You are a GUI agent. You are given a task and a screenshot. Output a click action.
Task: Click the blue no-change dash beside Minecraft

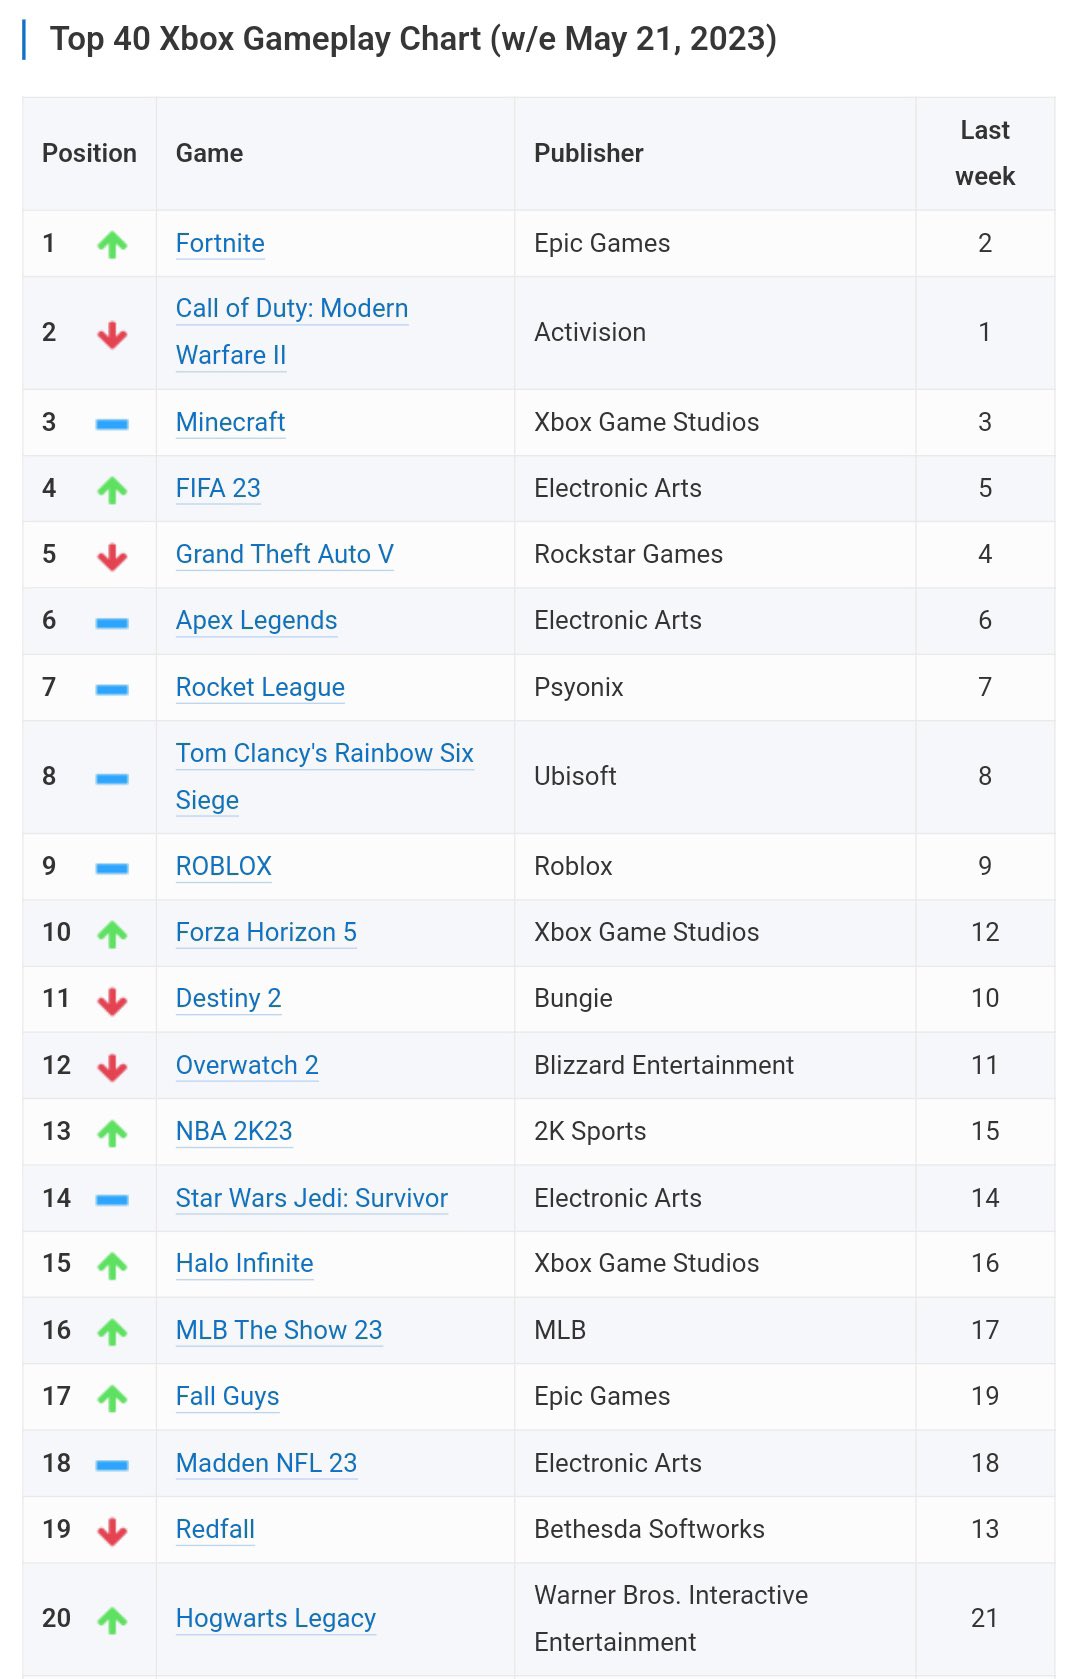(x=112, y=424)
